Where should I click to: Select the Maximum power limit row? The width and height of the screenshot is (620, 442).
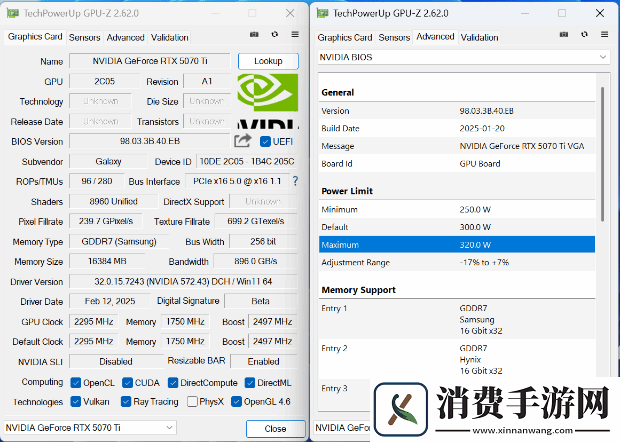(456, 243)
